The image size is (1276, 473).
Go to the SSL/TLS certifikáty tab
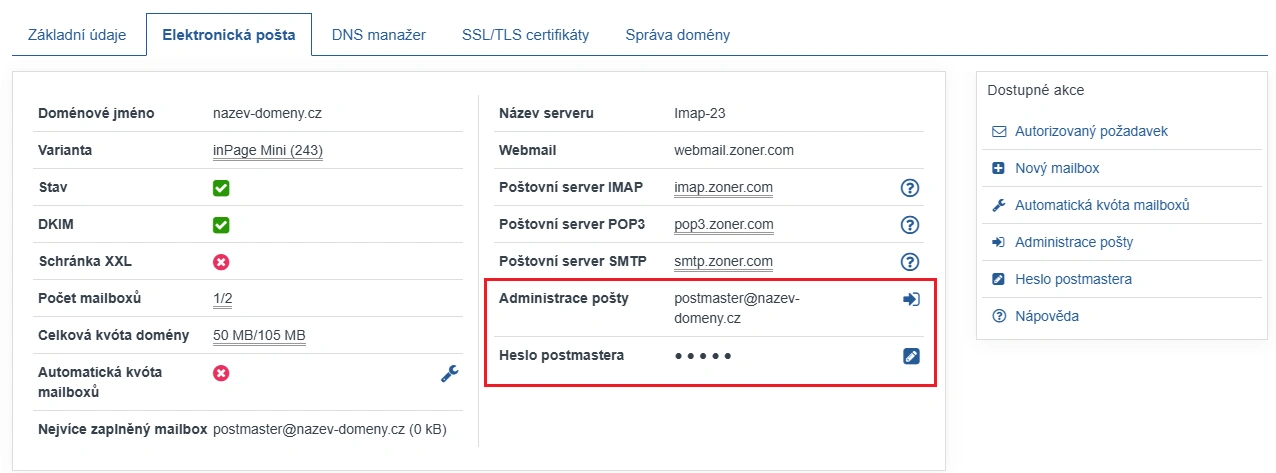pos(525,35)
